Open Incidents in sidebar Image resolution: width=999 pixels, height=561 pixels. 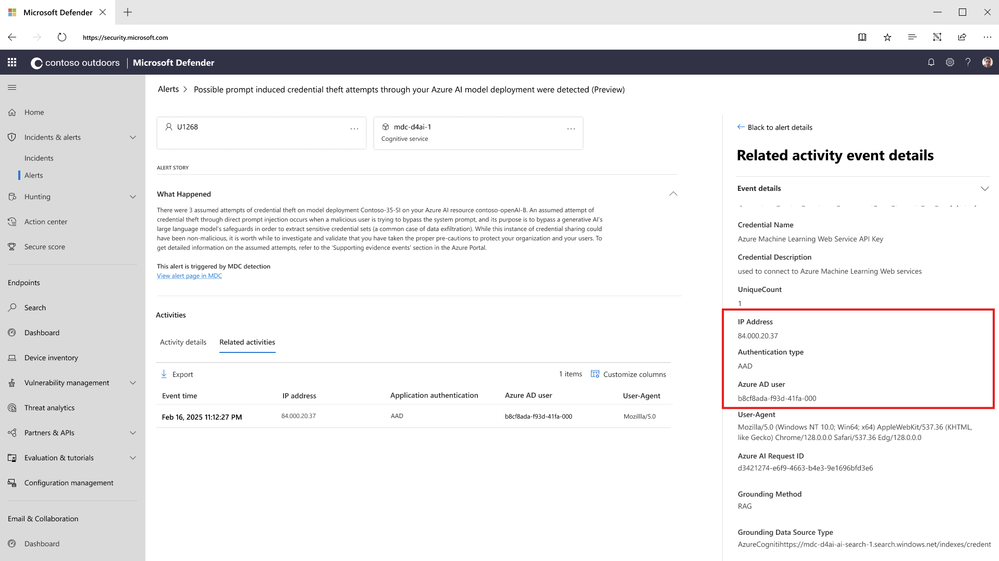[x=39, y=158]
